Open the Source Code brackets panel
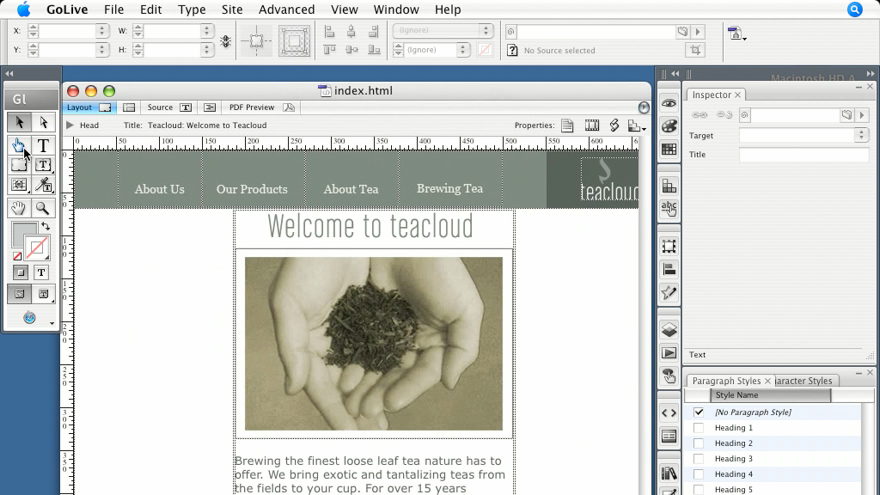 tap(669, 413)
